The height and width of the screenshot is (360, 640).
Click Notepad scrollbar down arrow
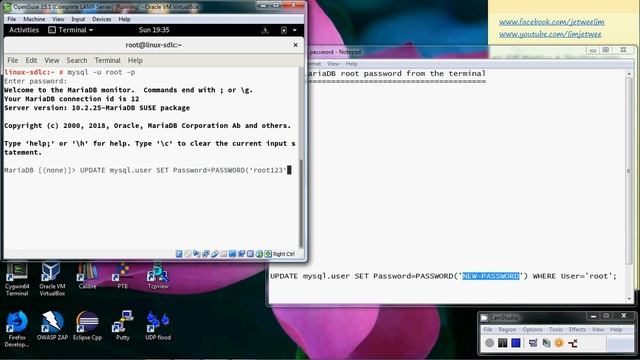click(629, 299)
